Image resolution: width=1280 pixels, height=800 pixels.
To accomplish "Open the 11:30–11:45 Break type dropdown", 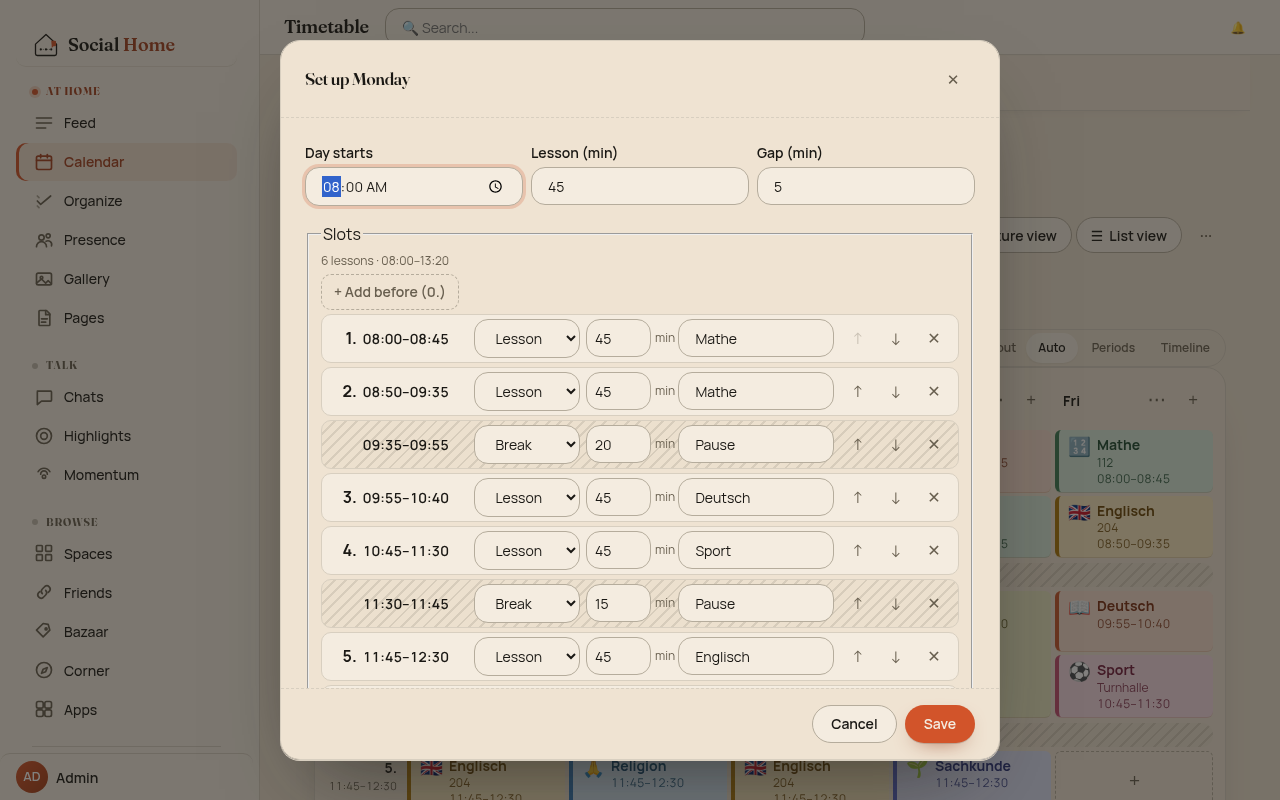I will coord(527,604).
